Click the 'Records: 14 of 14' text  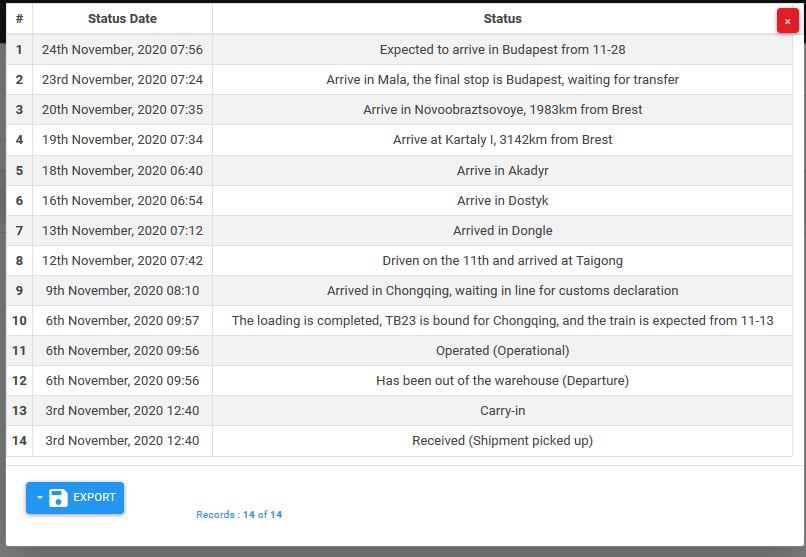[239, 515]
